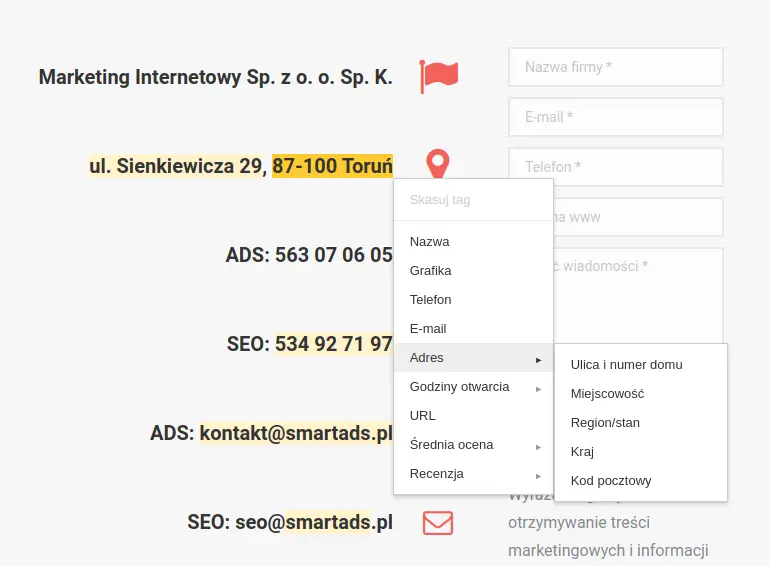Select Miejscowość from the address submenu
This screenshot has width=770, height=566.
click(x=607, y=394)
